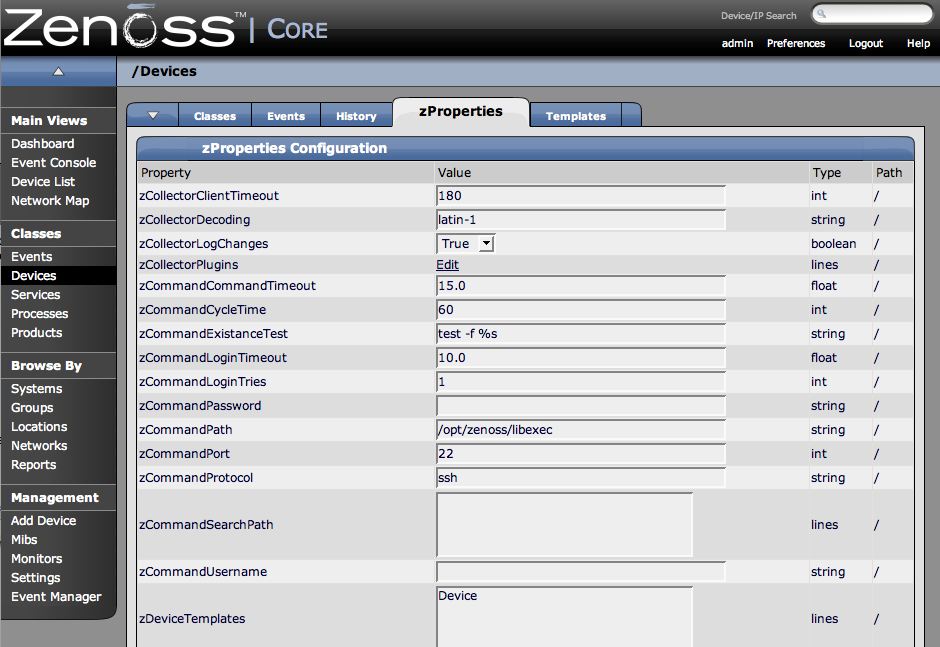
Task: Browse by Locations
Action: click(x=39, y=426)
